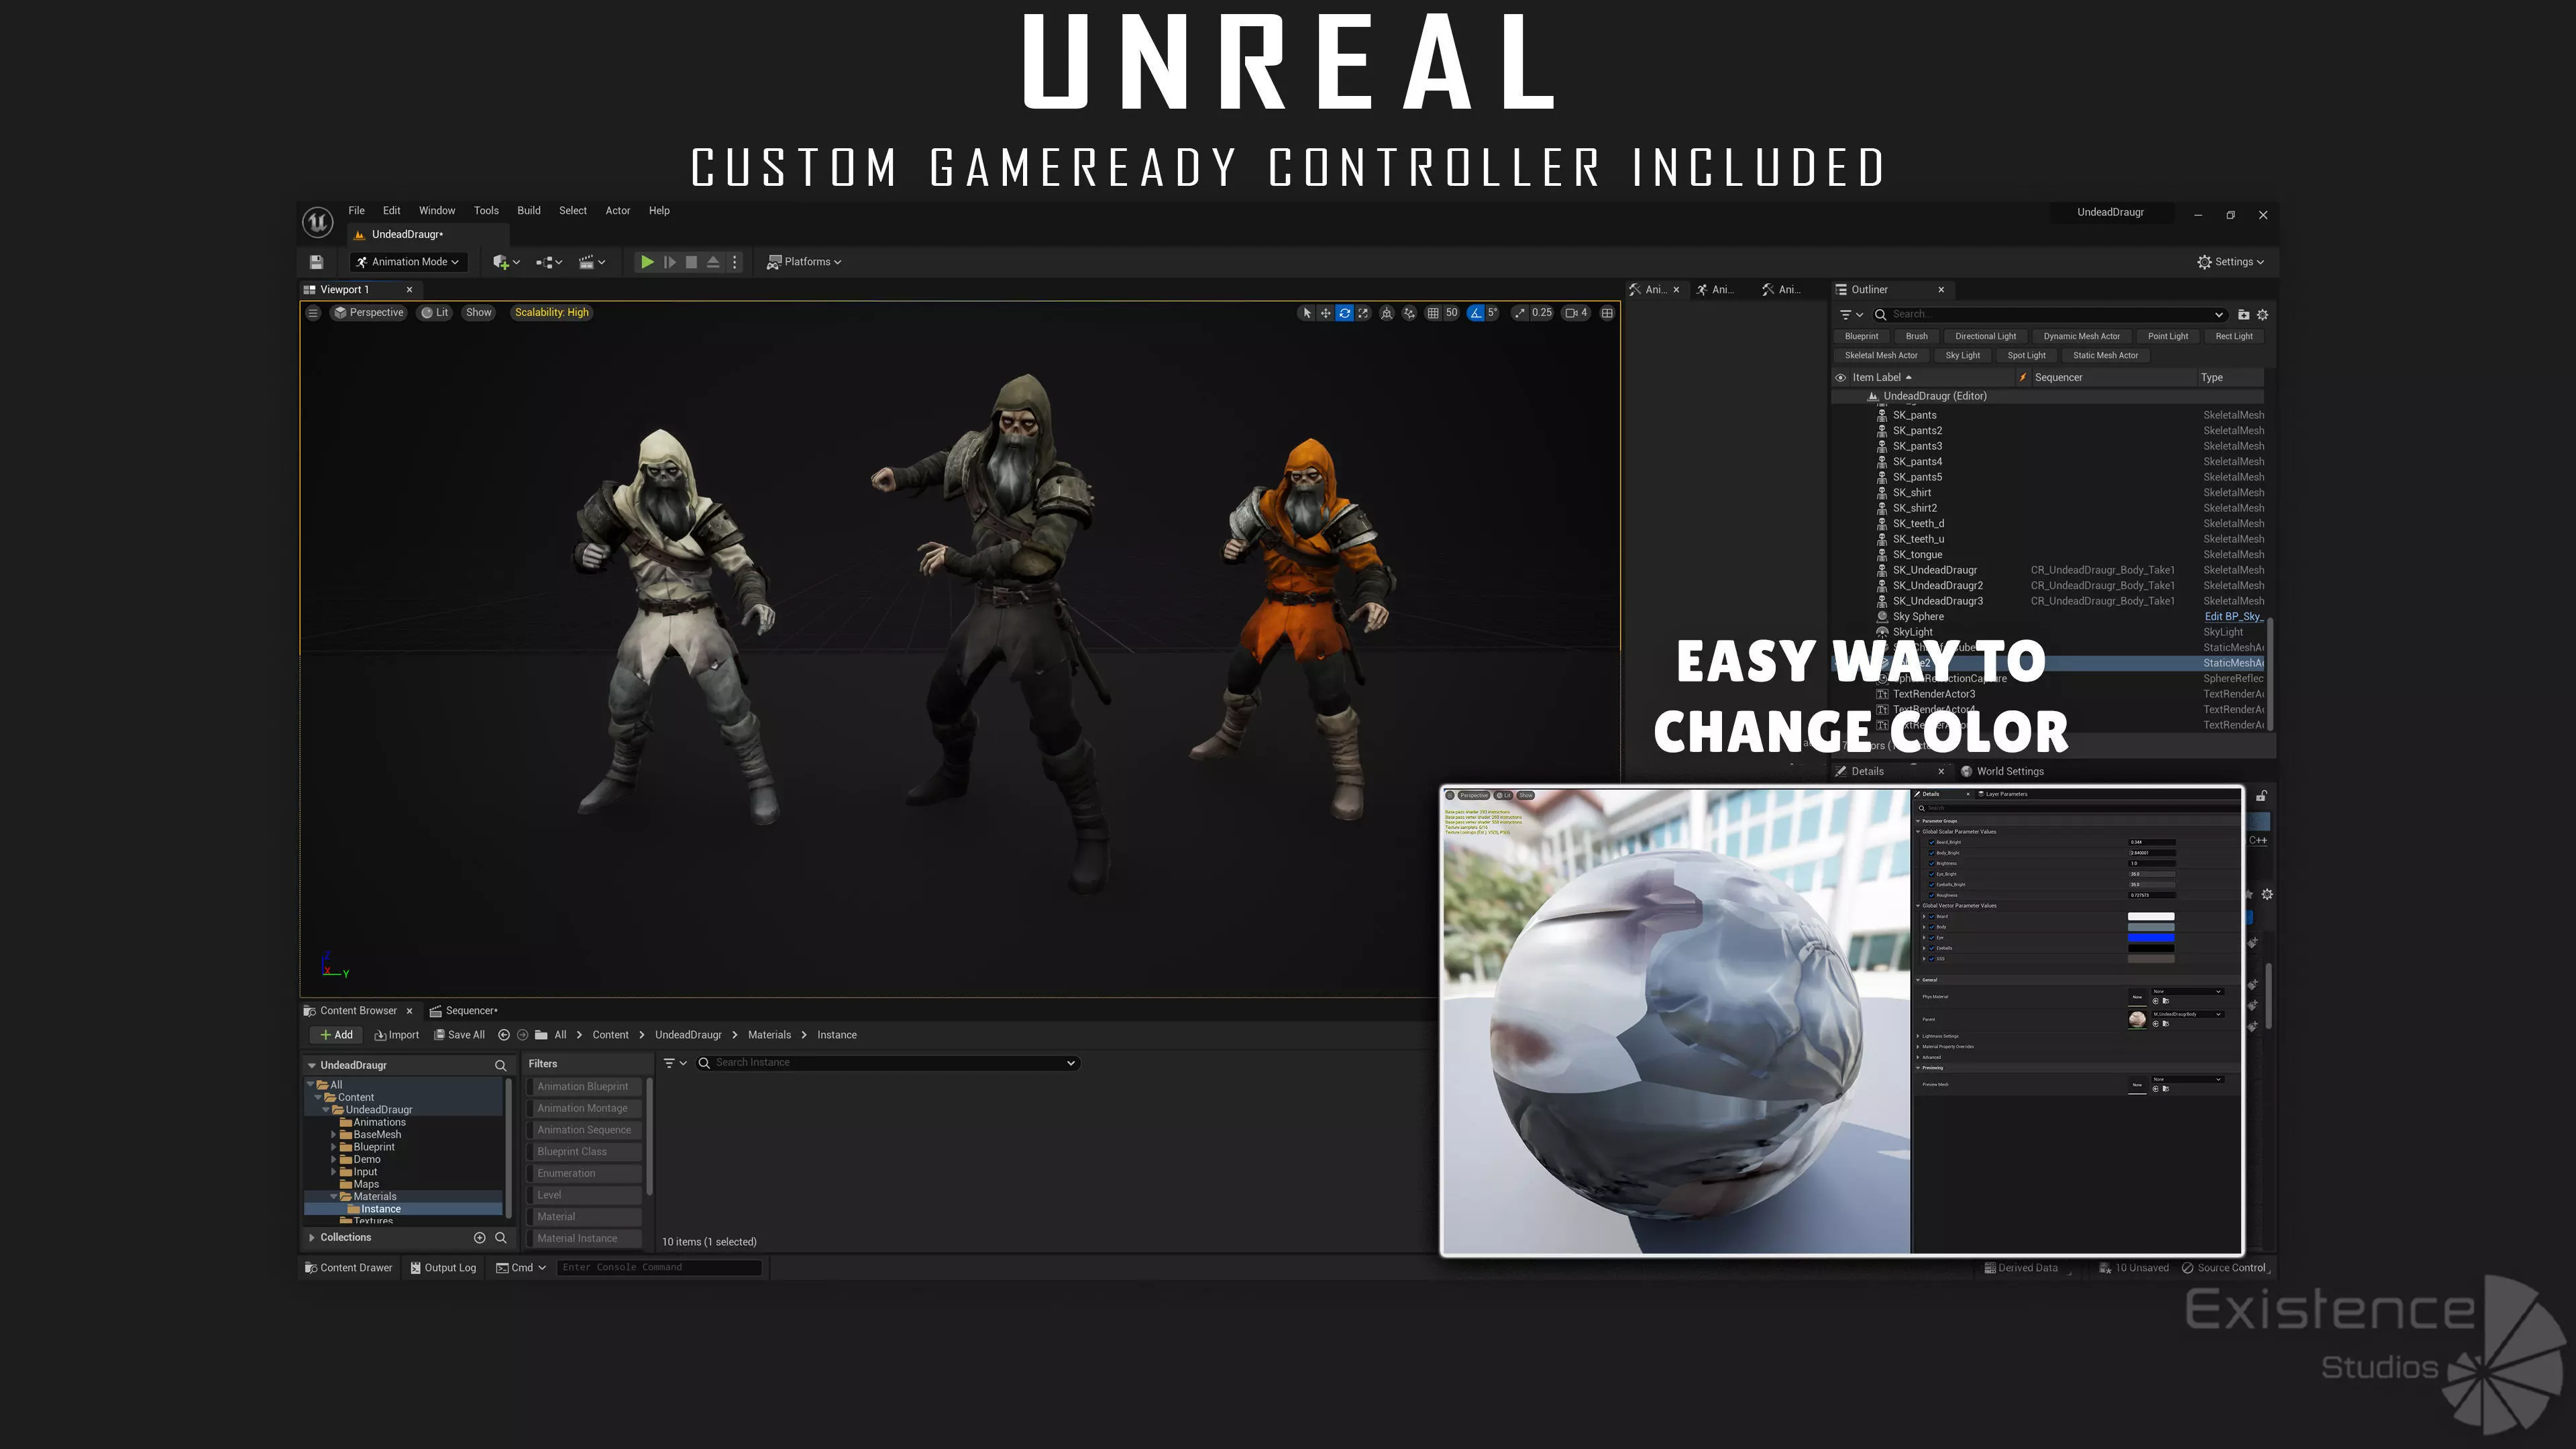Choose the translate move tool in viewport
2576x1449 pixels.
pyautogui.click(x=1325, y=313)
